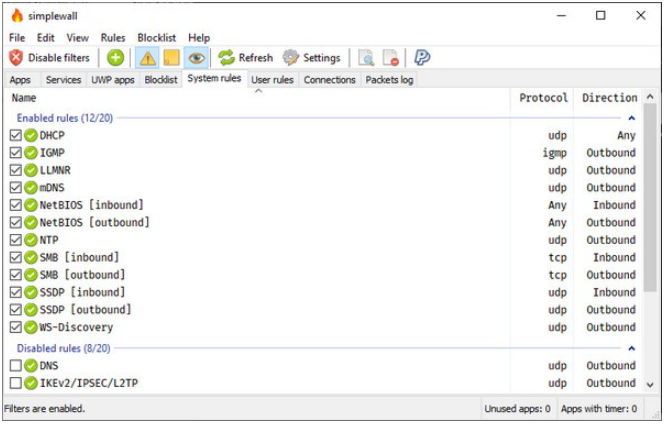
Task: Open the Edit menu
Action: (46, 38)
